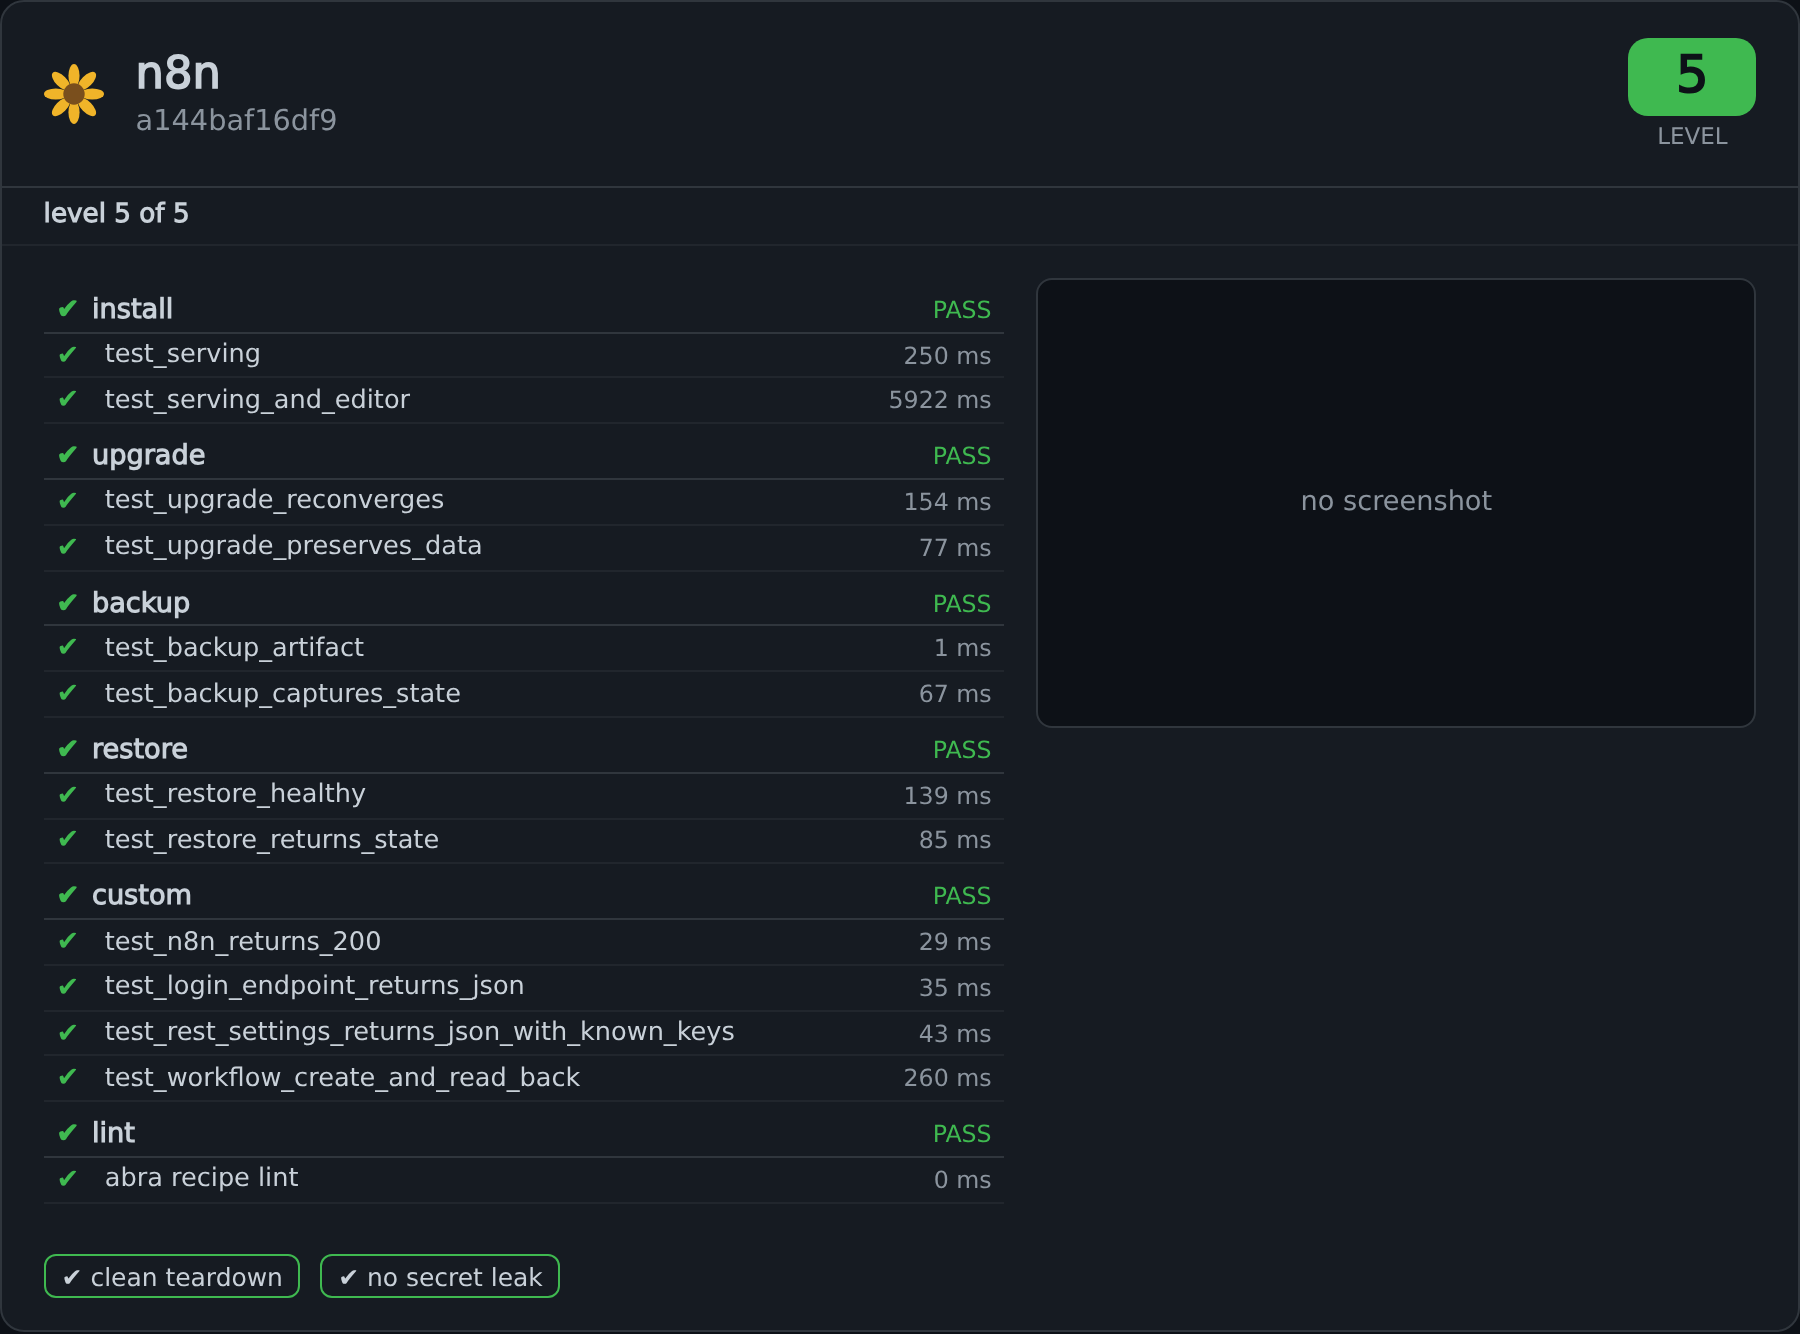This screenshot has width=1800, height=1334.
Task: Click the 5922 ms duration value
Action: click(x=940, y=400)
